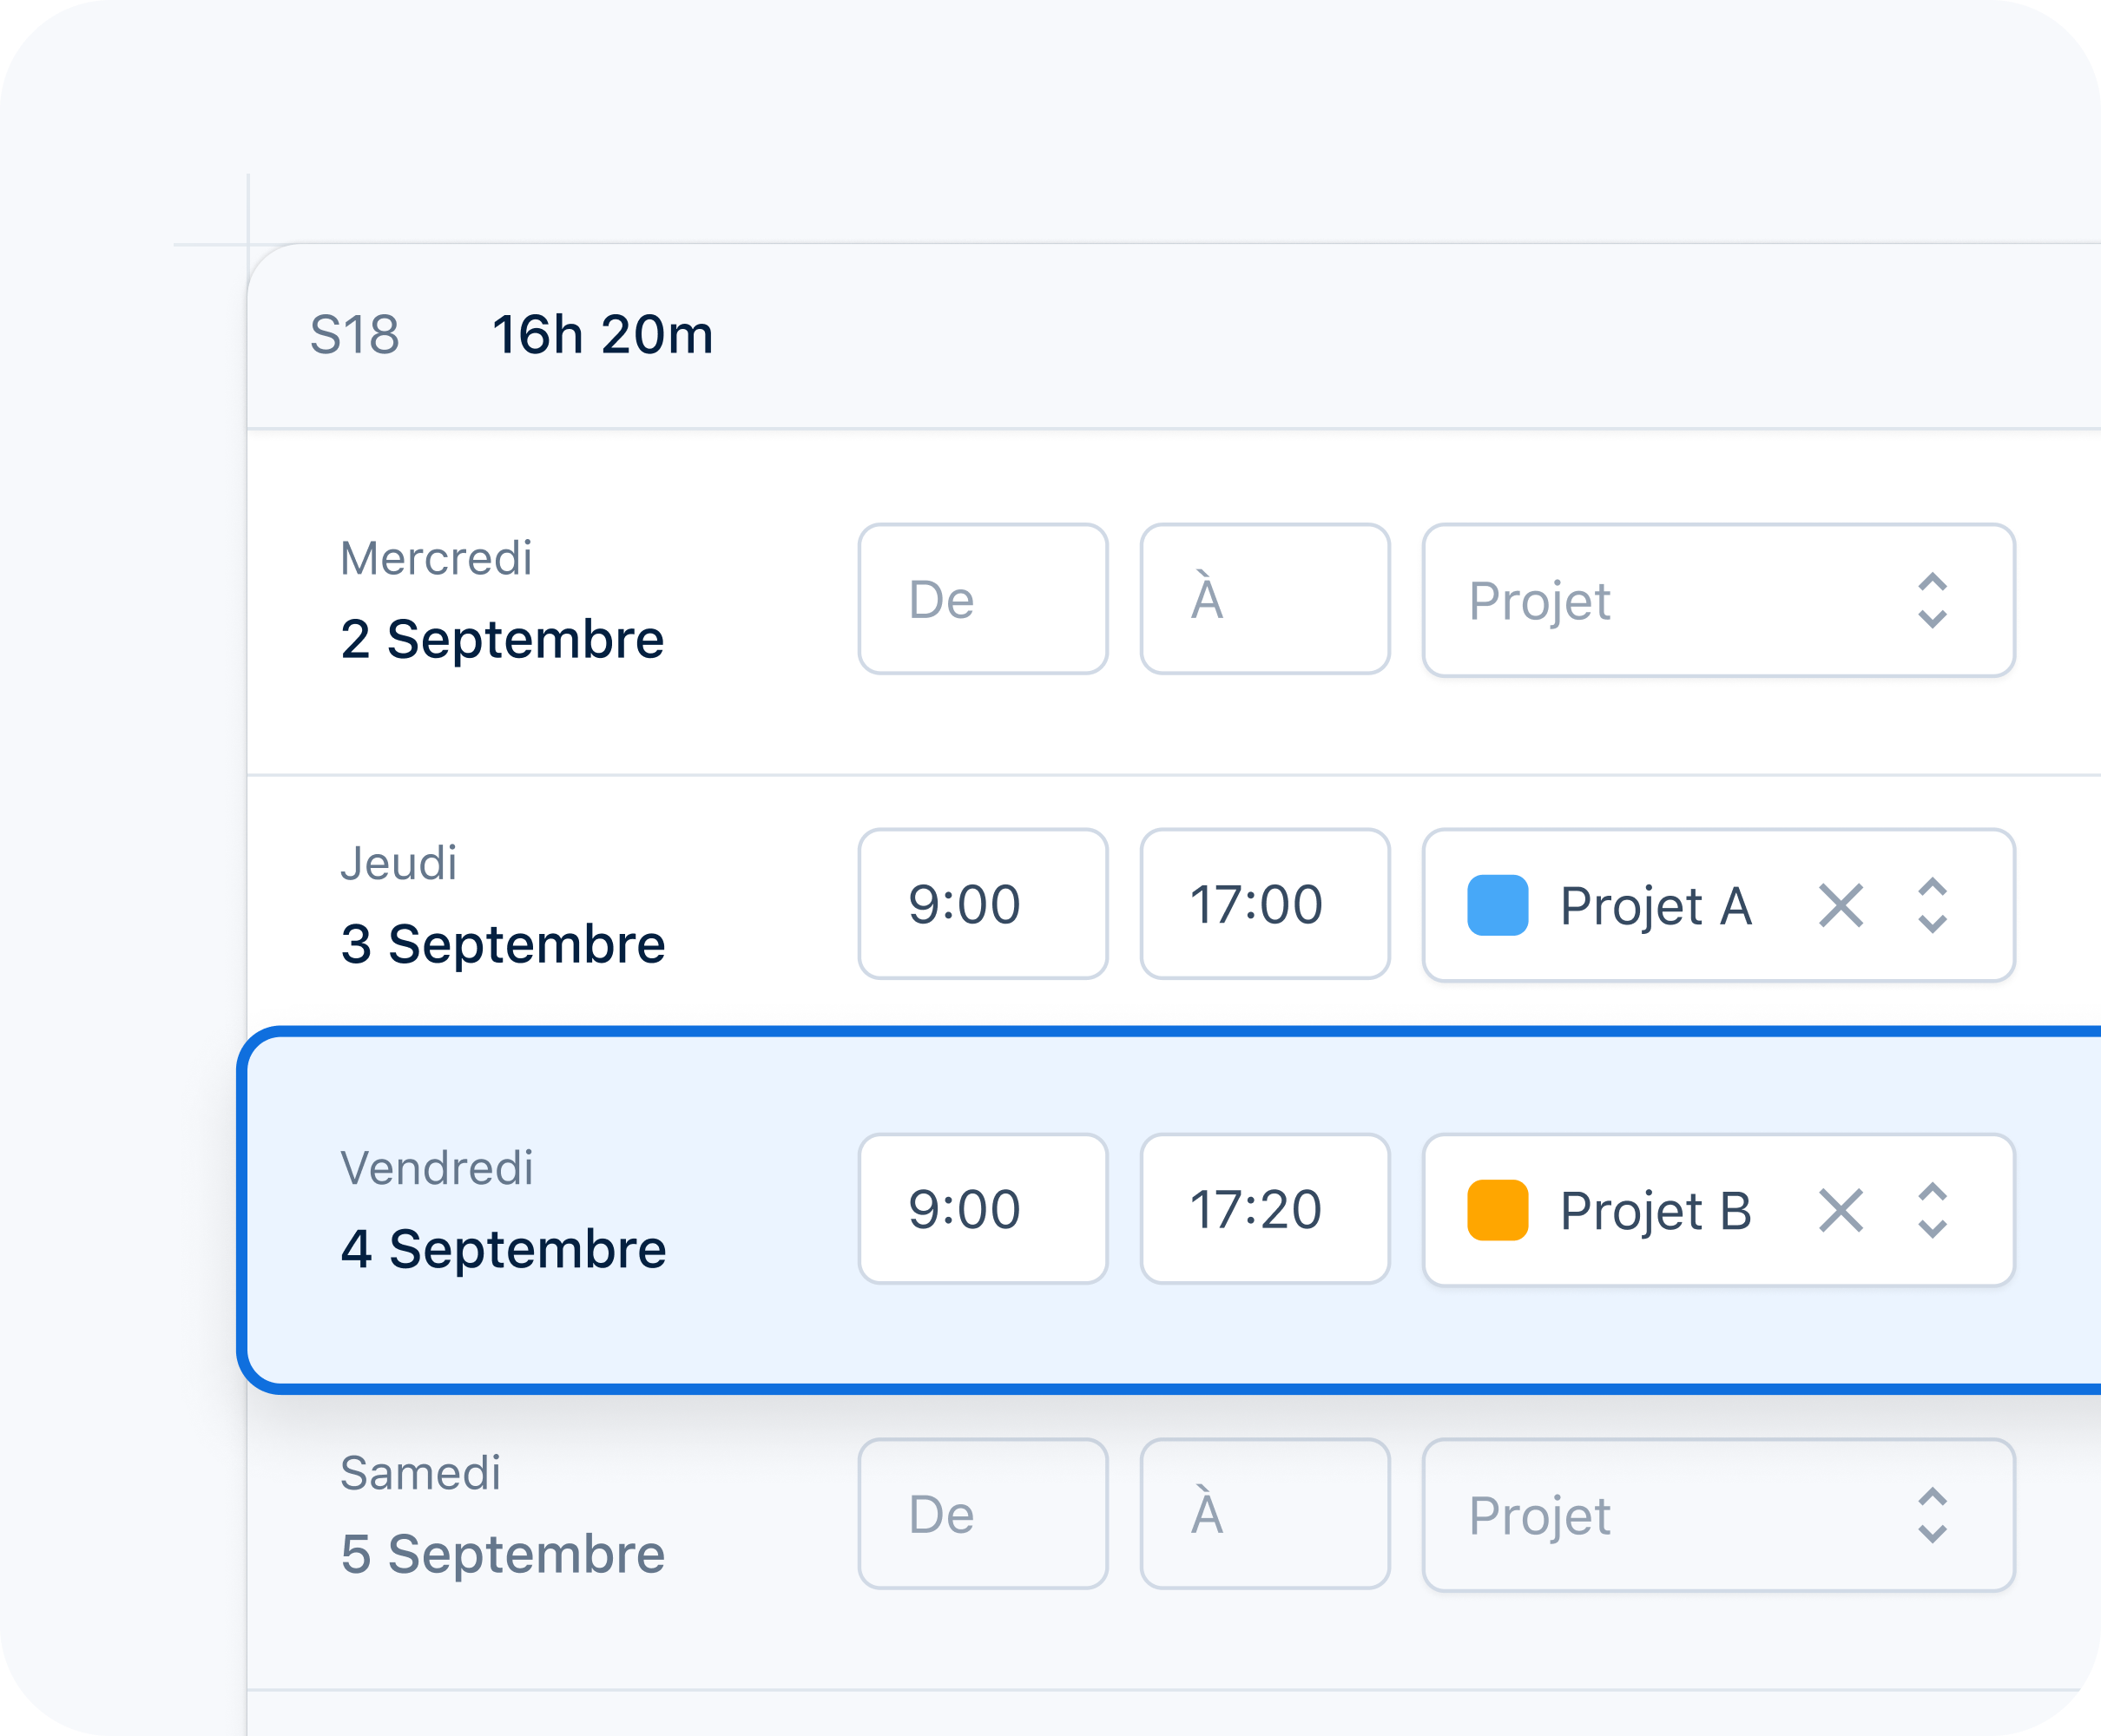Edit Vendredi 17:20 end time field

click(x=1264, y=1210)
